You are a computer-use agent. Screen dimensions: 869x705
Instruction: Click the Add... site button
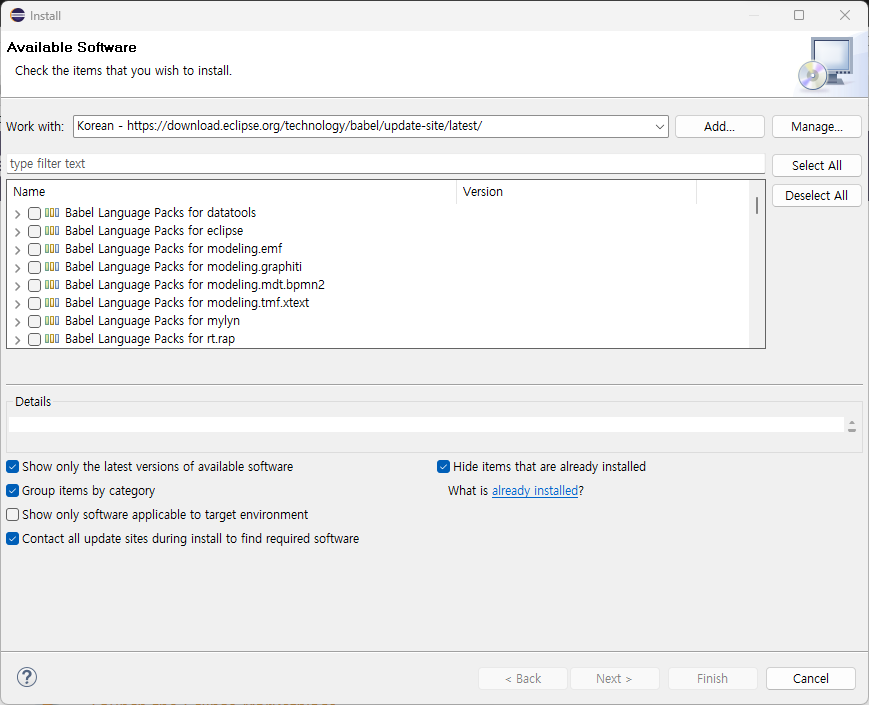(x=719, y=126)
